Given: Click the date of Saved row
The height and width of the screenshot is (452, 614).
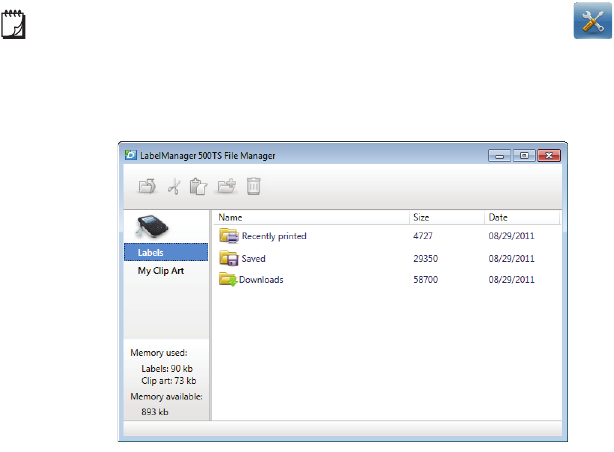Looking at the screenshot, I should 511,259.
